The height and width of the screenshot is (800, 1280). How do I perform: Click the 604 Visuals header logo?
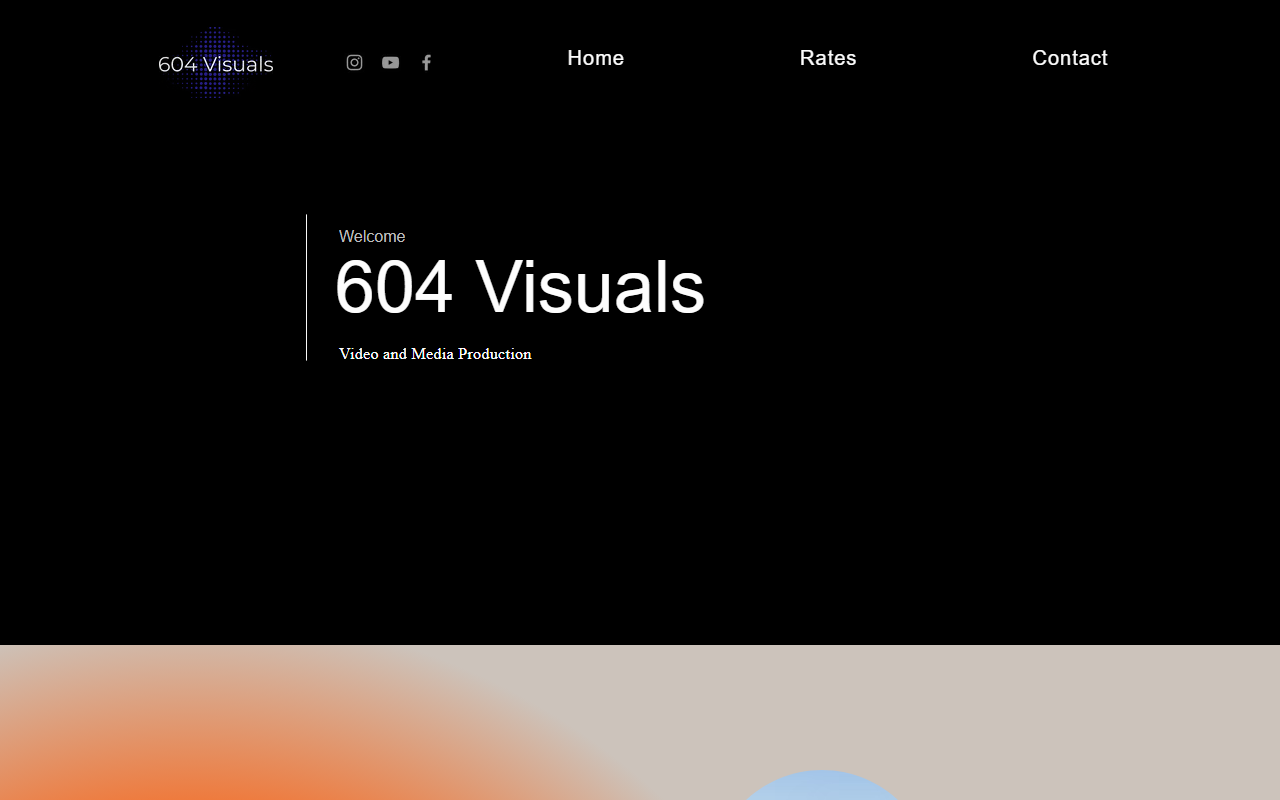[x=216, y=63]
